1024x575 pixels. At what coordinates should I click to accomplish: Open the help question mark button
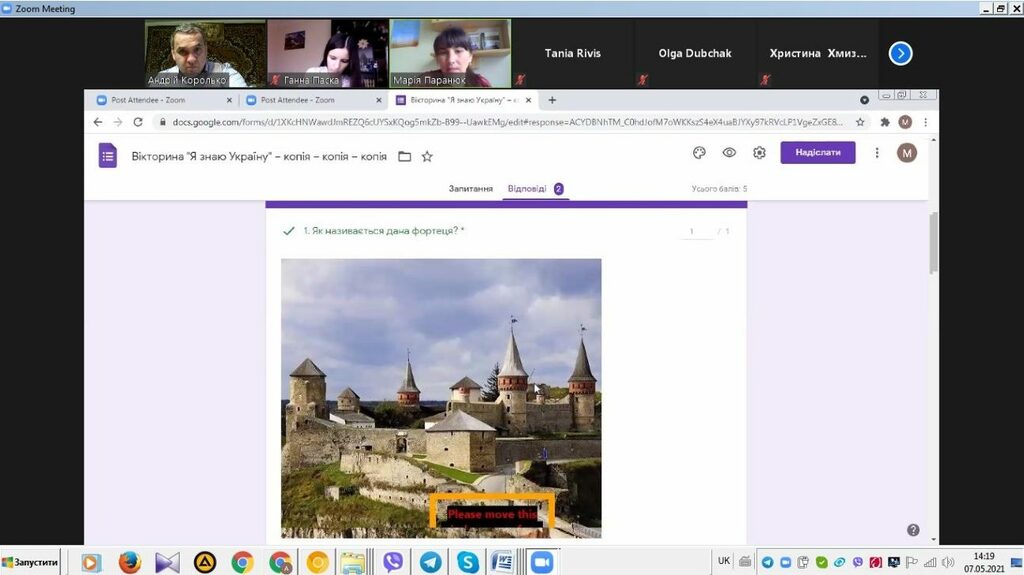point(913,530)
